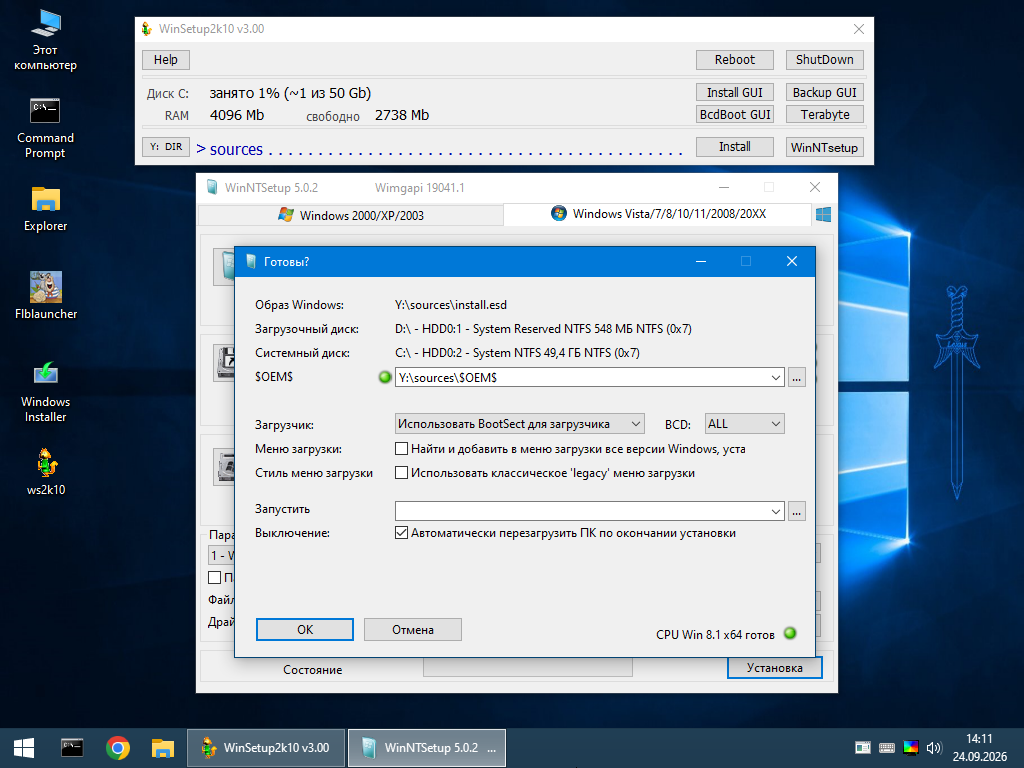Launch Google Chrome from the taskbar
Image resolution: width=1024 pixels, height=768 pixels.
click(118, 748)
